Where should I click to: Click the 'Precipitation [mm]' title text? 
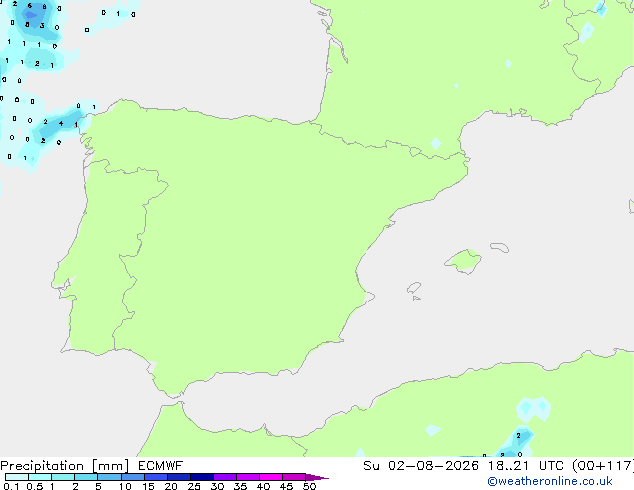(65, 466)
